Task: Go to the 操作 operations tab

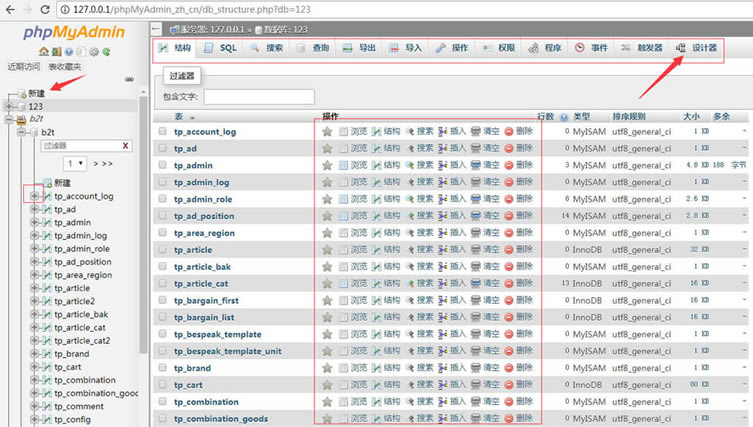Action: pyautogui.click(x=452, y=48)
